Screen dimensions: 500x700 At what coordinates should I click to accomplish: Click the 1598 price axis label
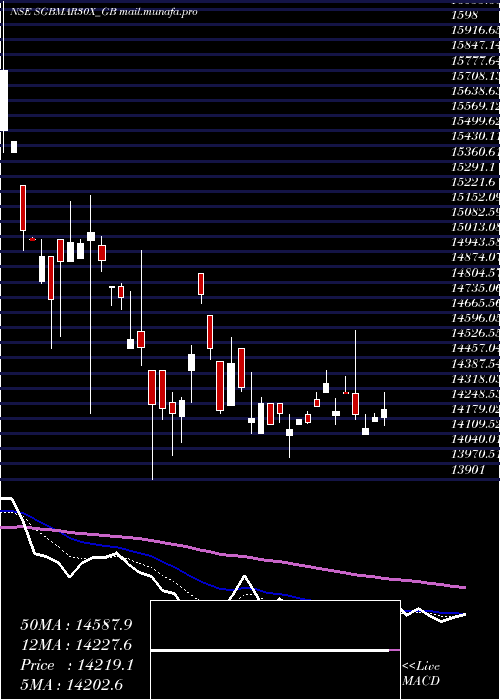[465, 15]
